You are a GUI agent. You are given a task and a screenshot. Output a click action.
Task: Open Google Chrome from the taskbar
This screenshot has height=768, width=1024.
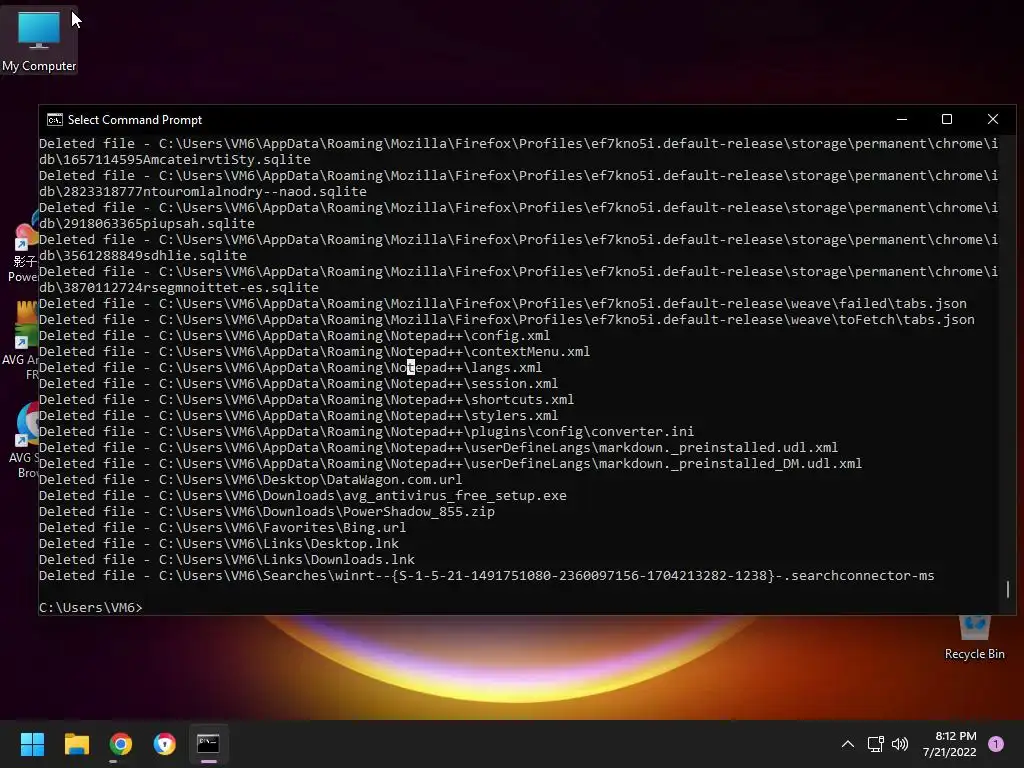120,744
